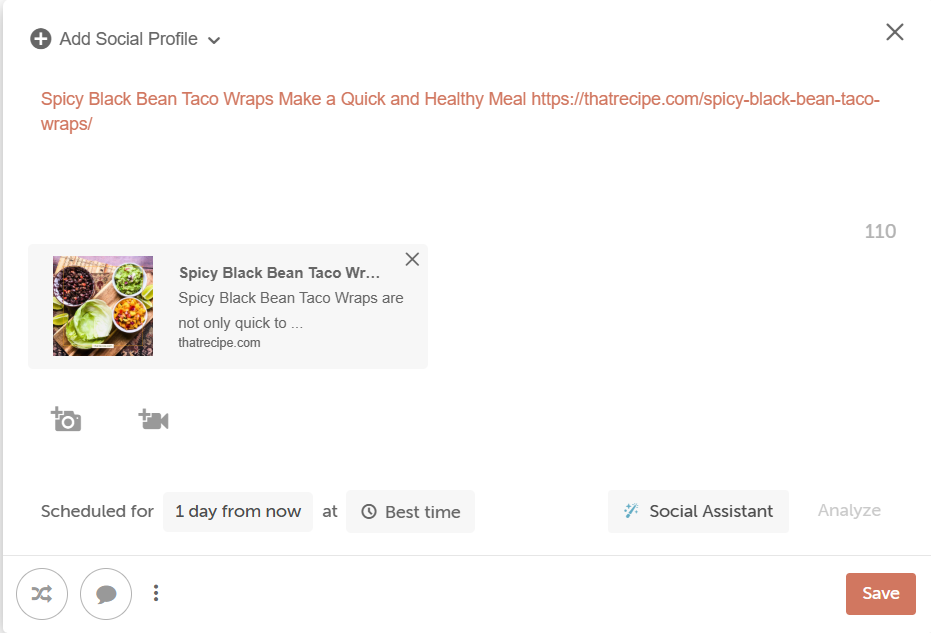Click the plus icon beside Add Social Profile
This screenshot has height=633, width=931.
click(x=41, y=40)
